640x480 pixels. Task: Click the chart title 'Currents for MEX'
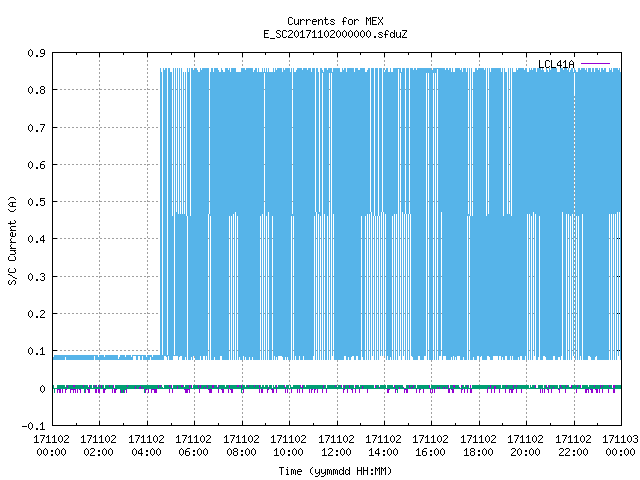point(335,21)
